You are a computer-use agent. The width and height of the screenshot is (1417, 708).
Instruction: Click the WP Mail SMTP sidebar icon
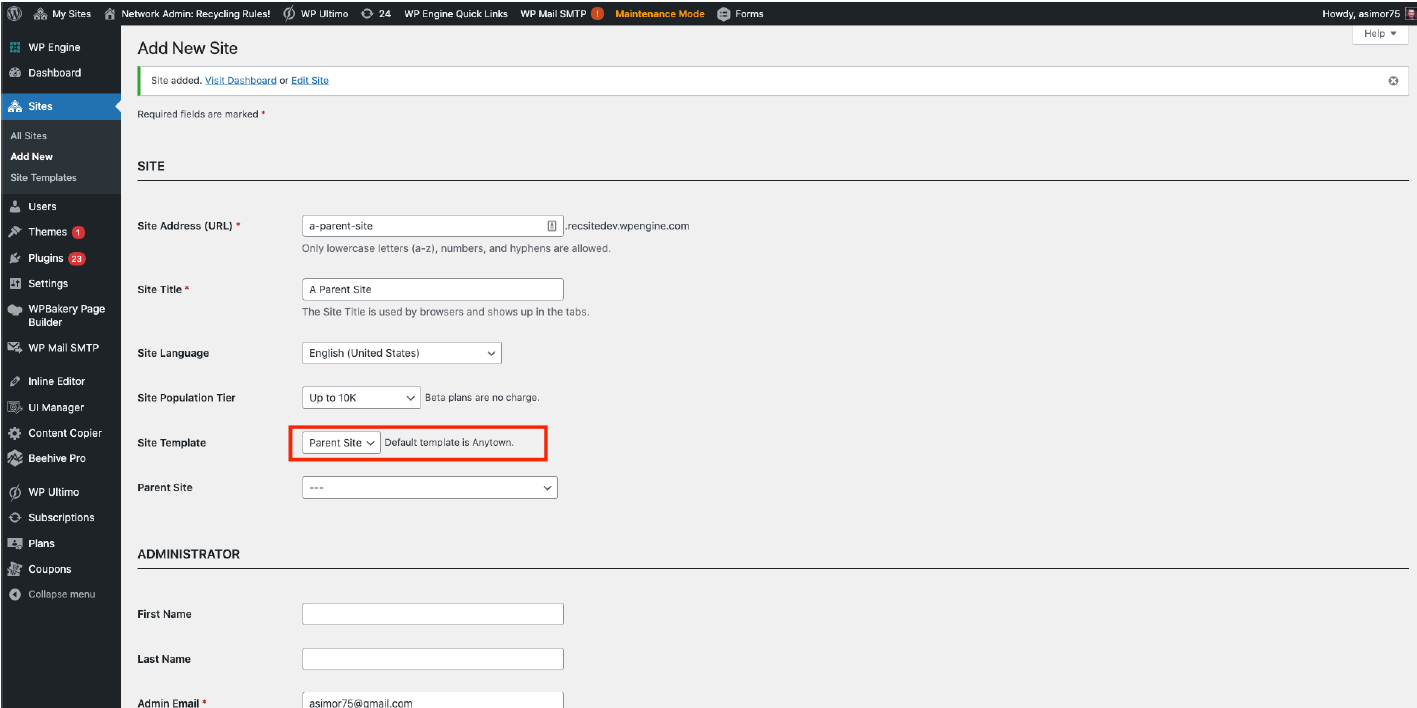pos(15,348)
